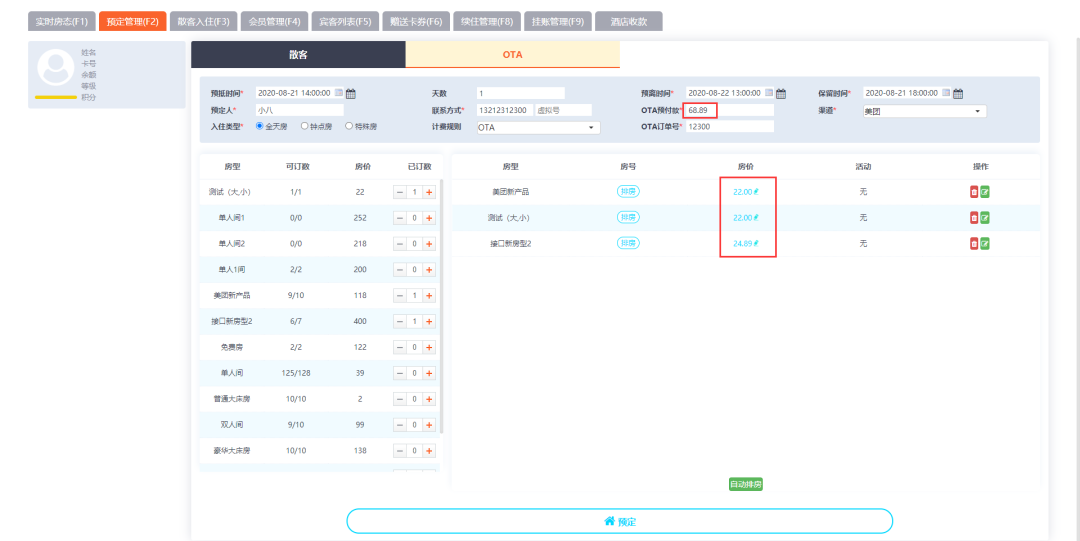Open calendar icon for 保留时间 field
Viewport: 1080px width, 541px height.
[958, 93]
